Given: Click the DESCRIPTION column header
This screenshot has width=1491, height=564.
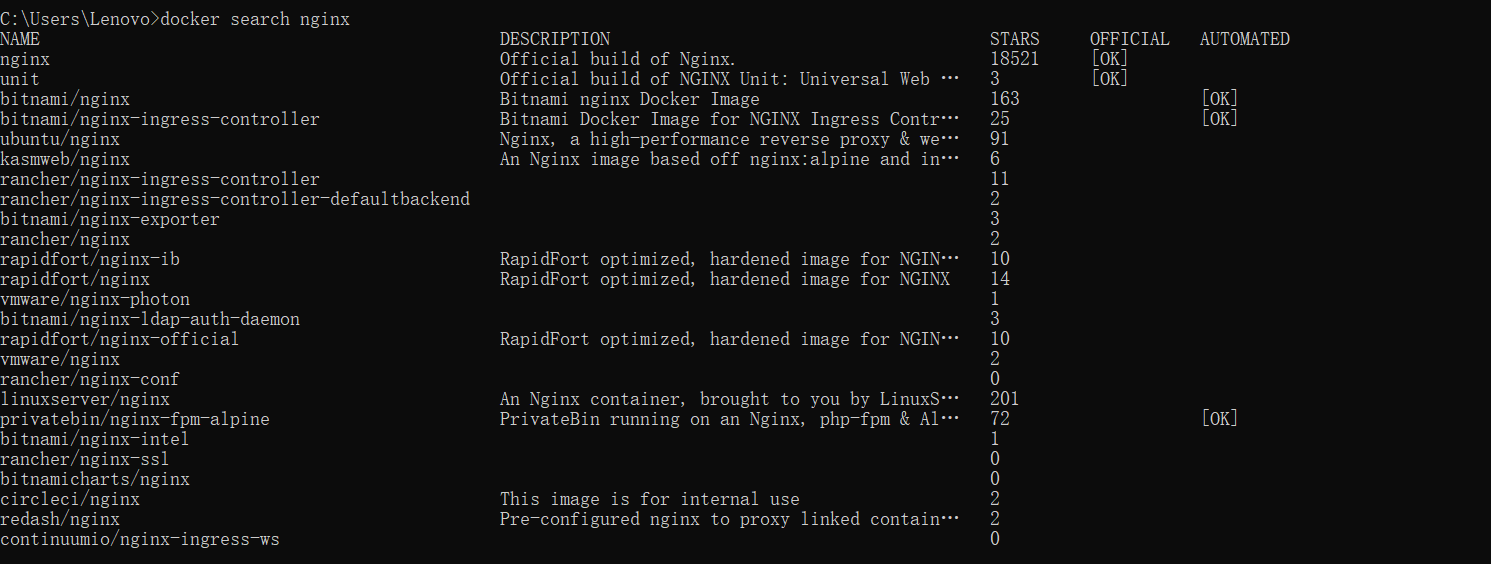Looking at the screenshot, I should (x=555, y=39).
